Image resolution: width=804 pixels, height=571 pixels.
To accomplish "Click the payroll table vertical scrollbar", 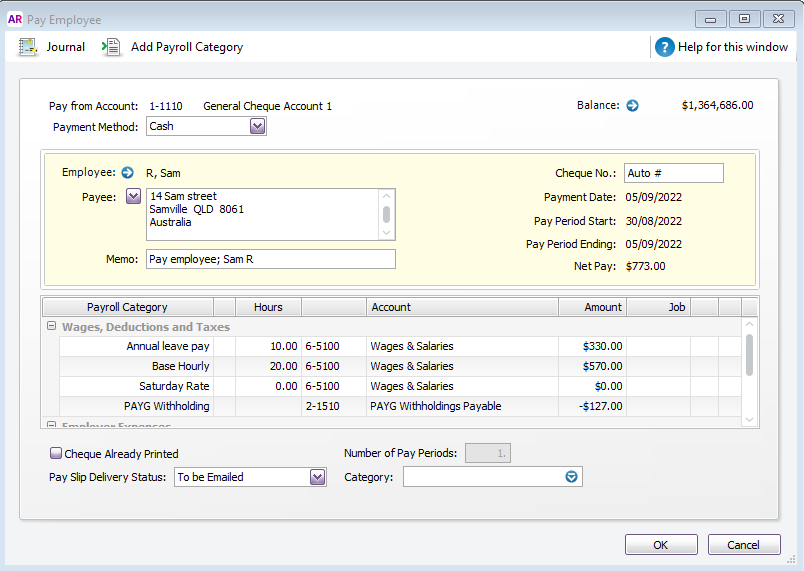I will (749, 355).
